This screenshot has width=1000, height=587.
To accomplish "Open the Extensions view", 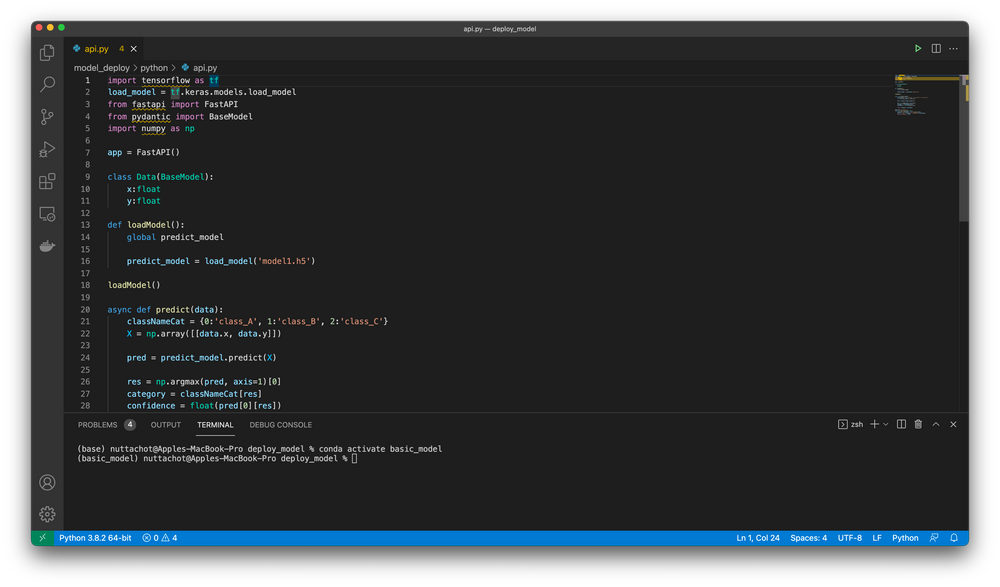I will pyautogui.click(x=46, y=181).
